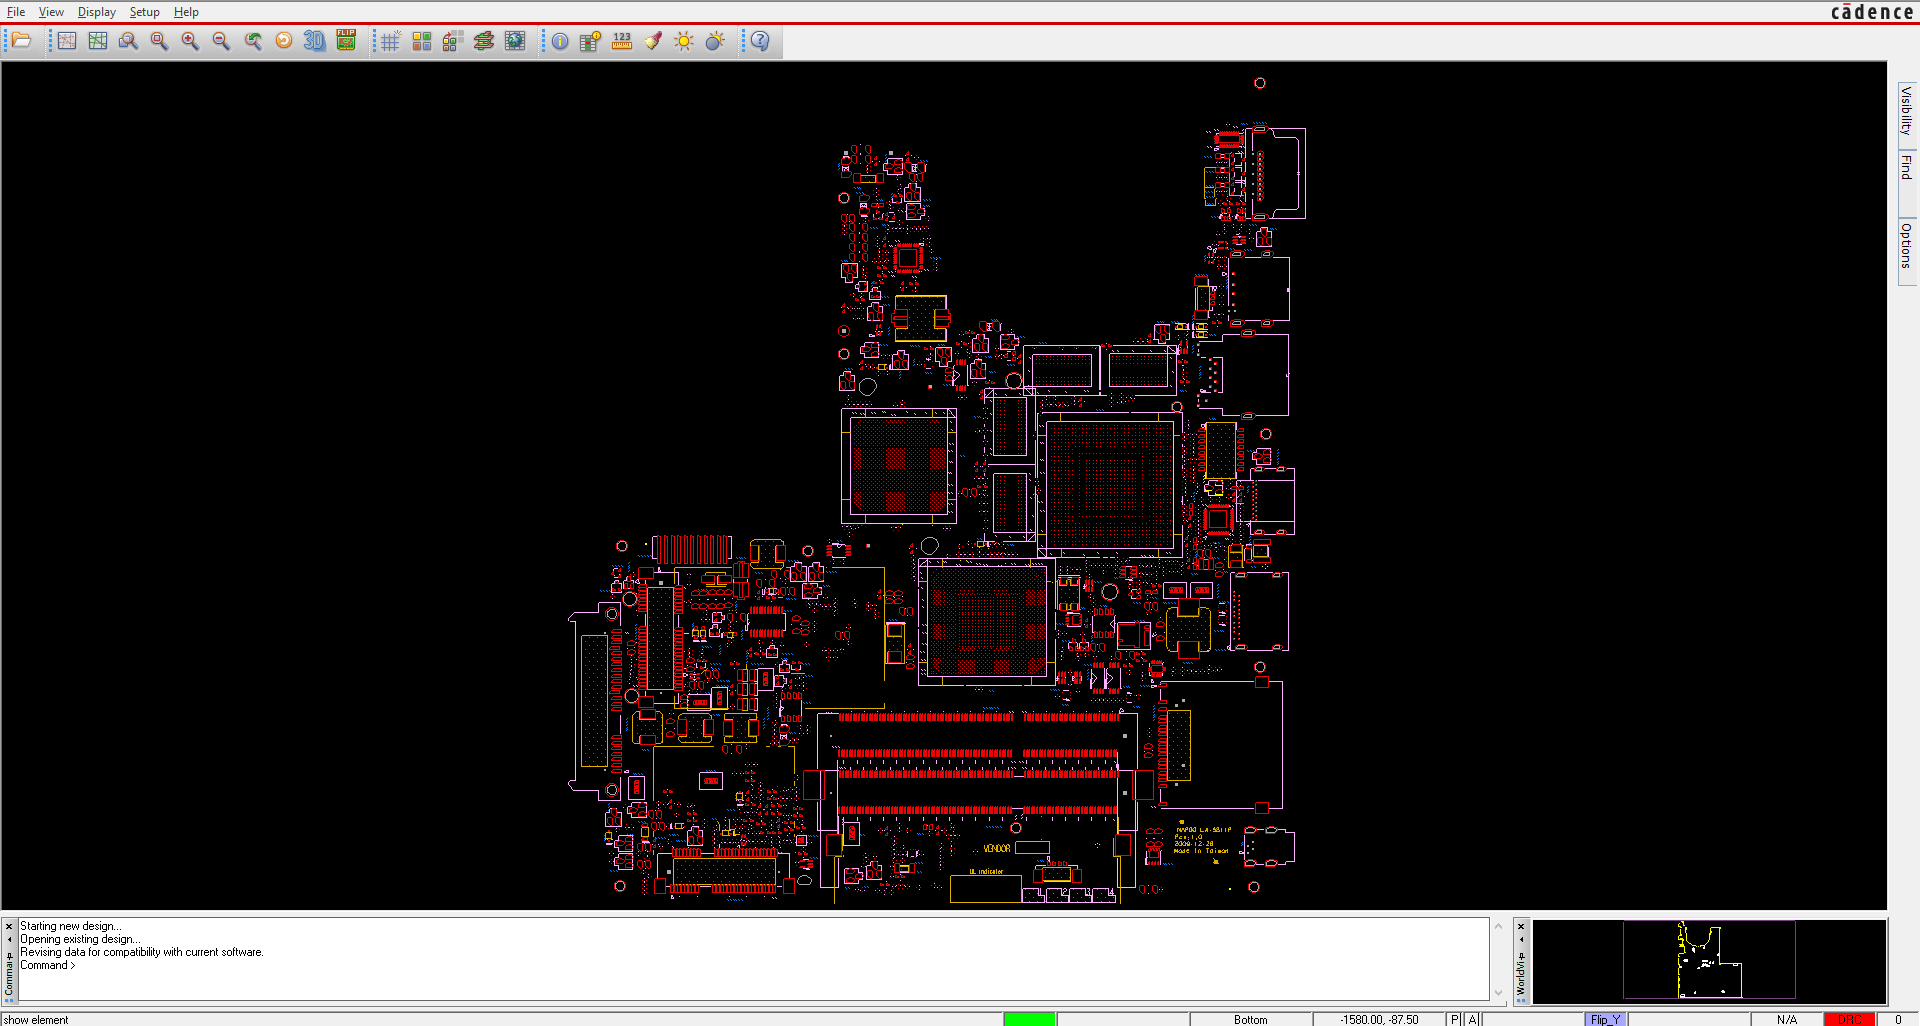Click the 'Revising data for compatibility' log line

(142, 952)
